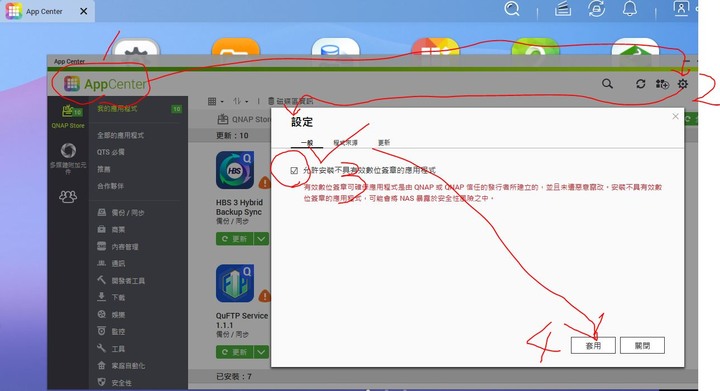Select the 娛樂 category

click(x=112, y=314)
